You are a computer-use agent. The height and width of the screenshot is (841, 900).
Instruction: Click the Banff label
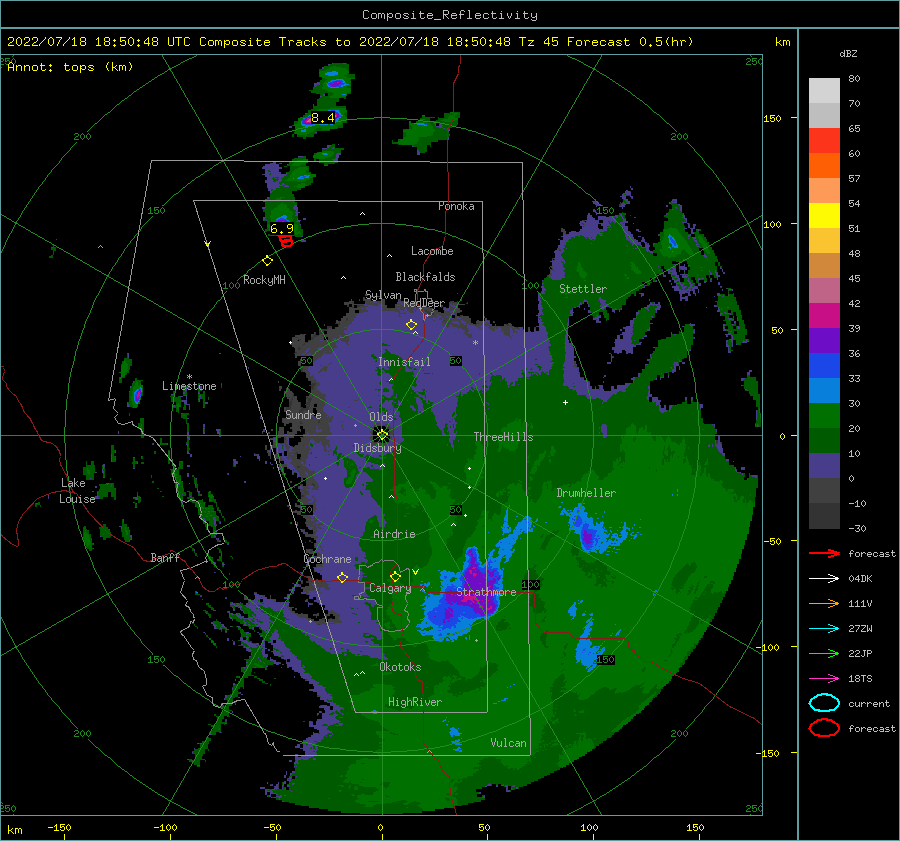pos(165,557)
